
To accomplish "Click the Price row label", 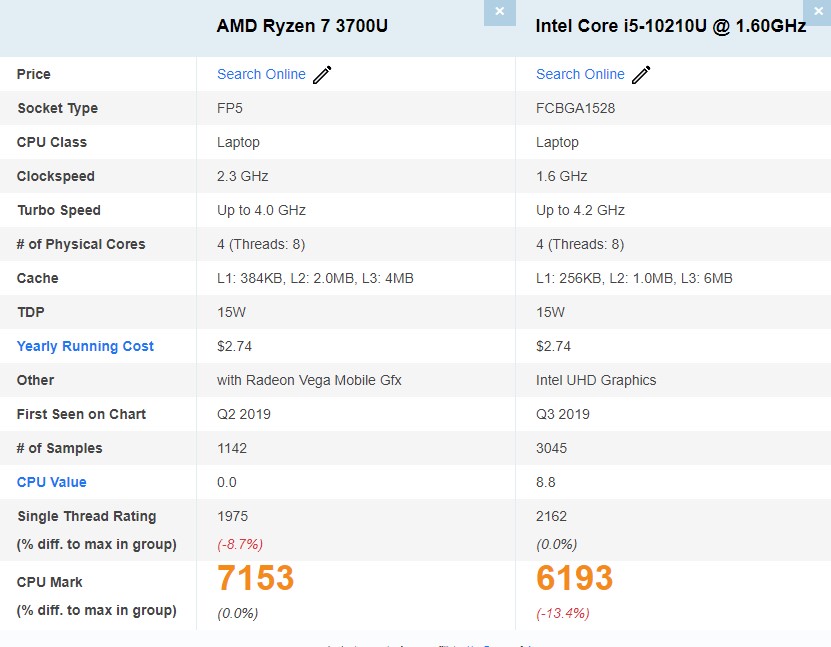I will pos(33,74).
